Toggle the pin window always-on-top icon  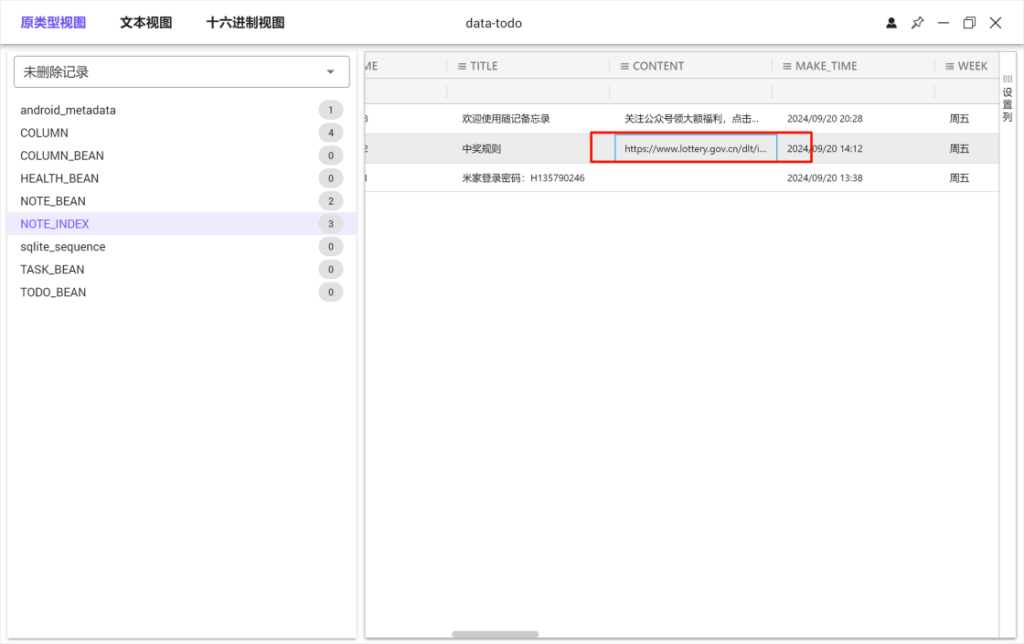tap(917, 22)
